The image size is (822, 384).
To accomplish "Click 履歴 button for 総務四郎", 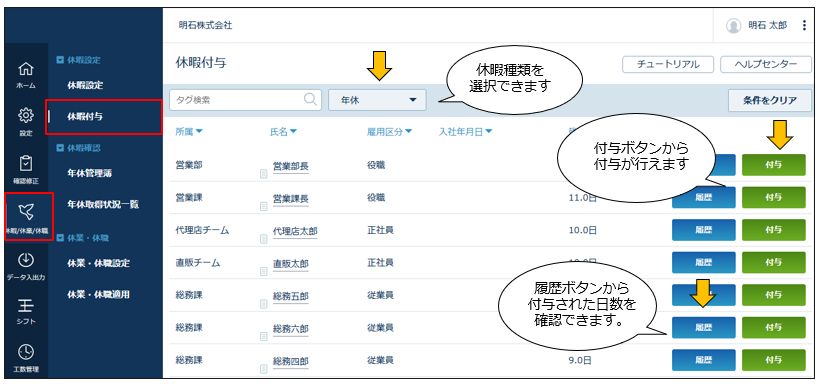I will pos(704,360).
